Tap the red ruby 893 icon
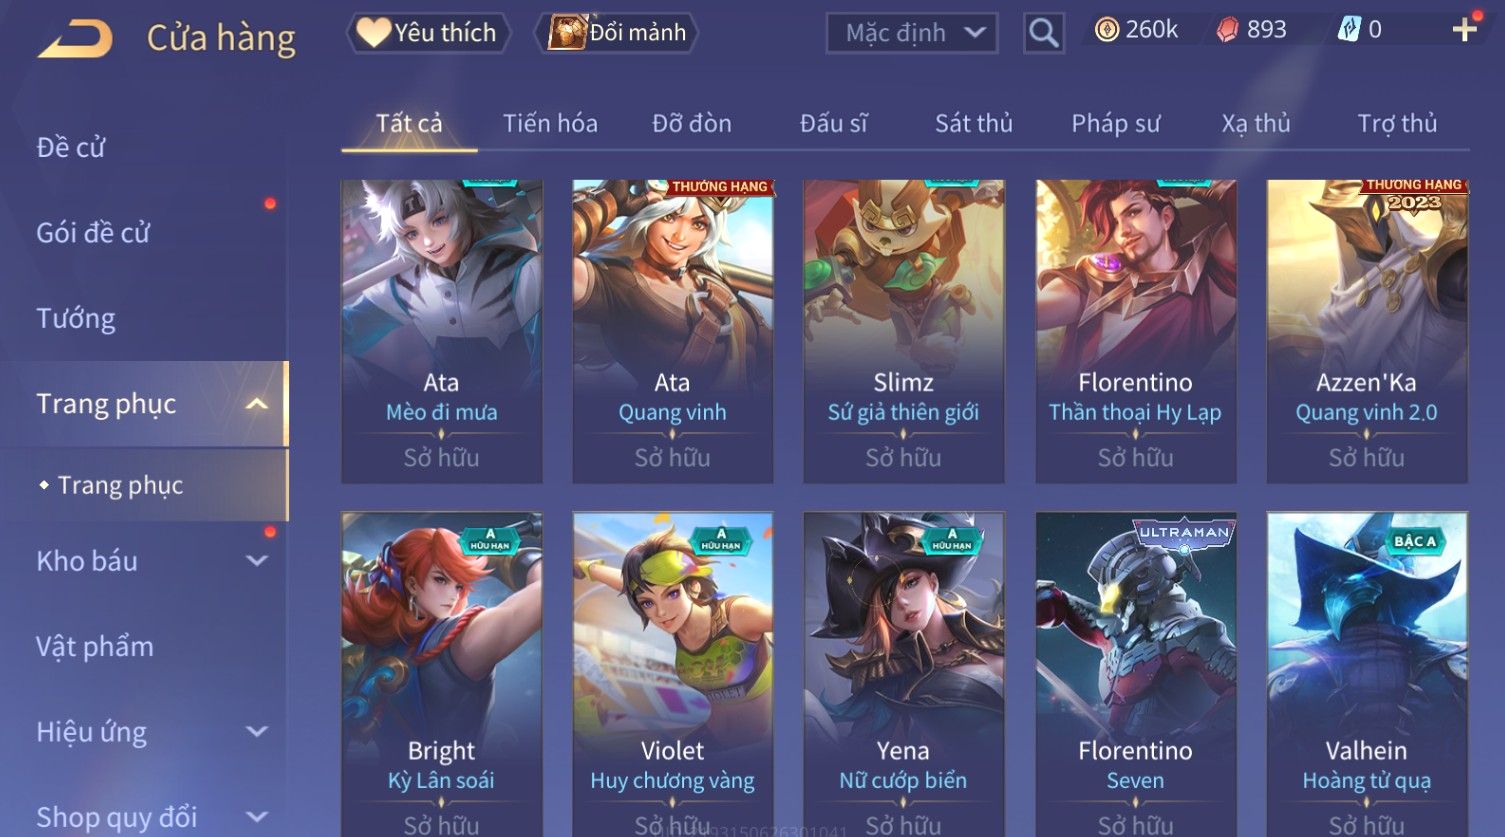The height and width of the screenshot is (837, 1505). (1227, 30)
